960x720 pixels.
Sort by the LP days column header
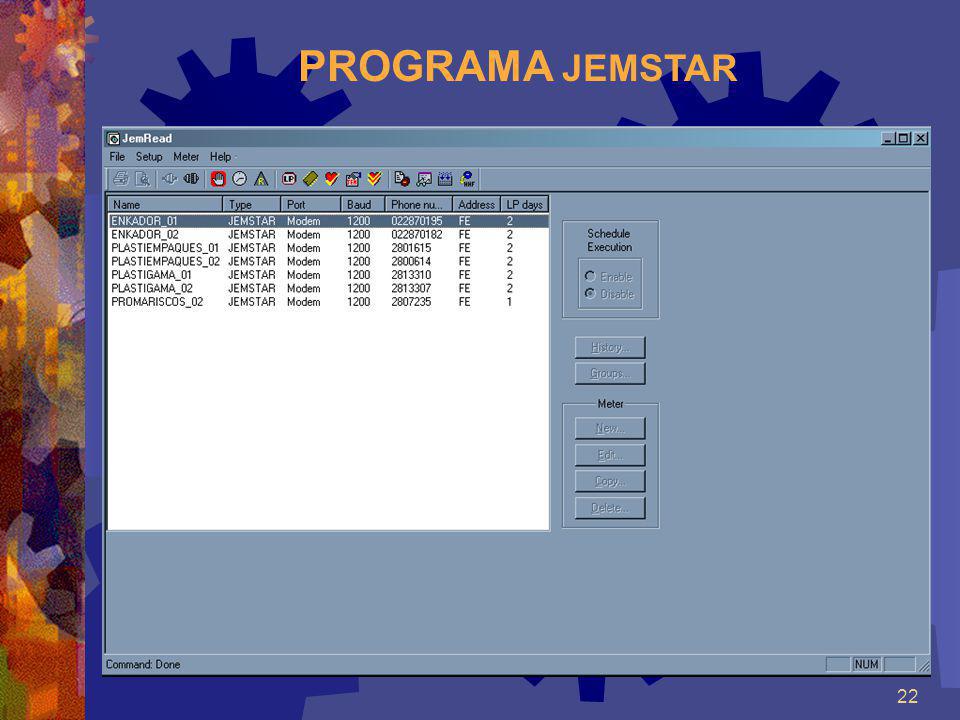(524, 204)
